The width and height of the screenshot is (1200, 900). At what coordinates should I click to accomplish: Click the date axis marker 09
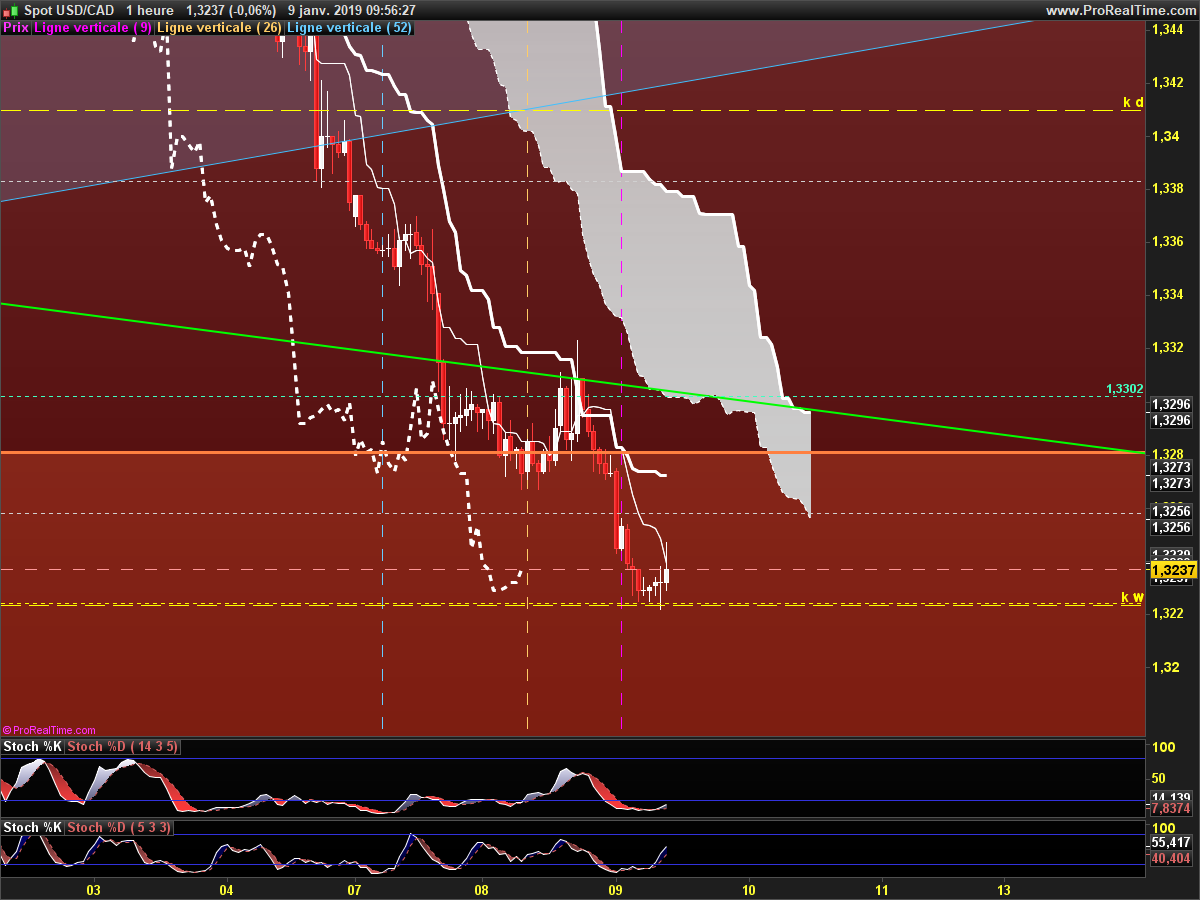pos(615,890)
